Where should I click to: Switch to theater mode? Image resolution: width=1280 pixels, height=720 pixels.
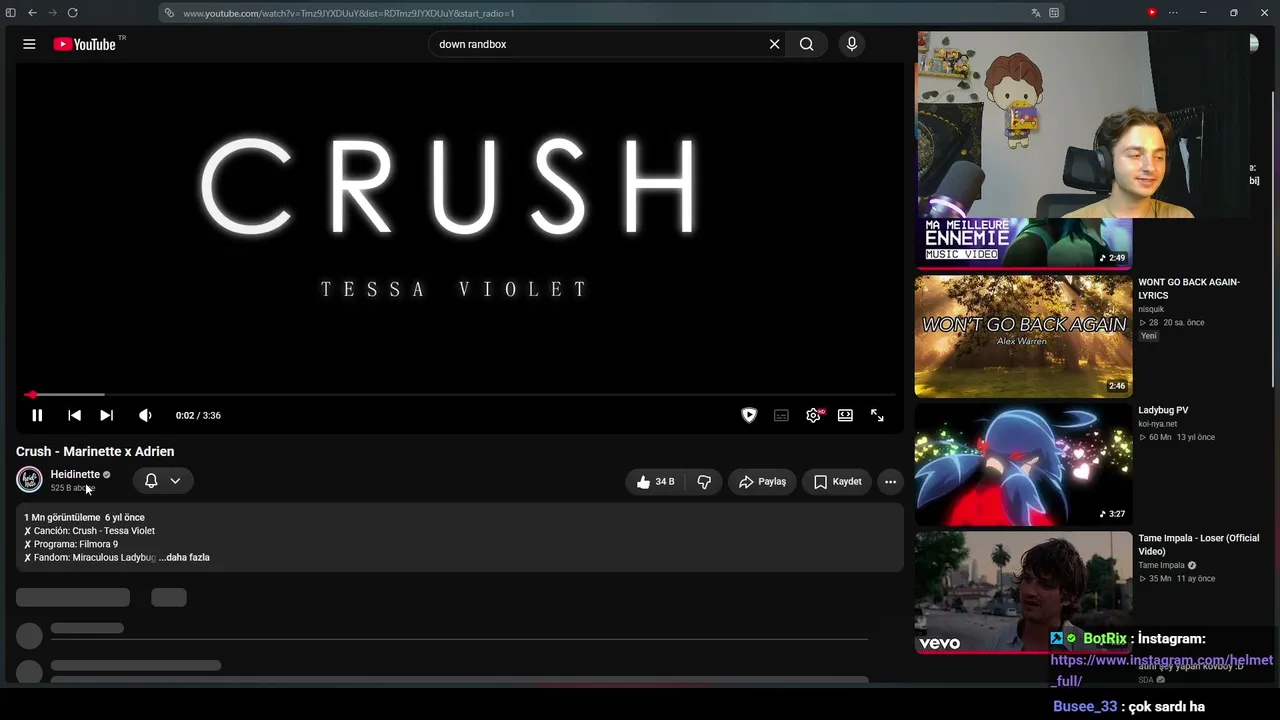pyautogui.click(x=845, y=415)
